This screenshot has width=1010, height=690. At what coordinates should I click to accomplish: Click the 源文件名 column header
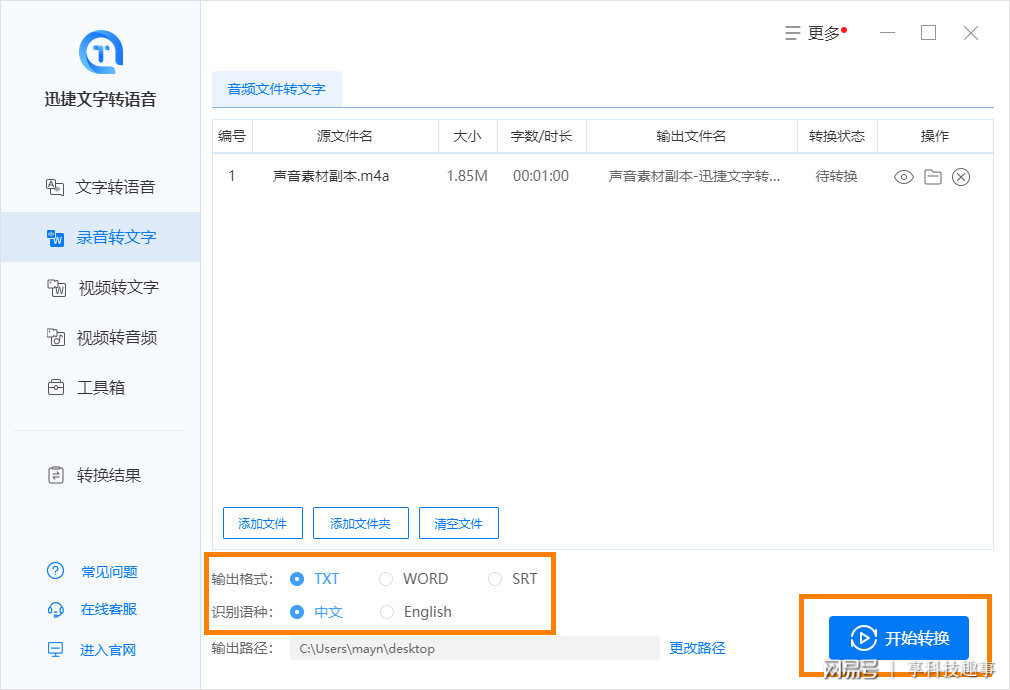click(x=345, y=136)
